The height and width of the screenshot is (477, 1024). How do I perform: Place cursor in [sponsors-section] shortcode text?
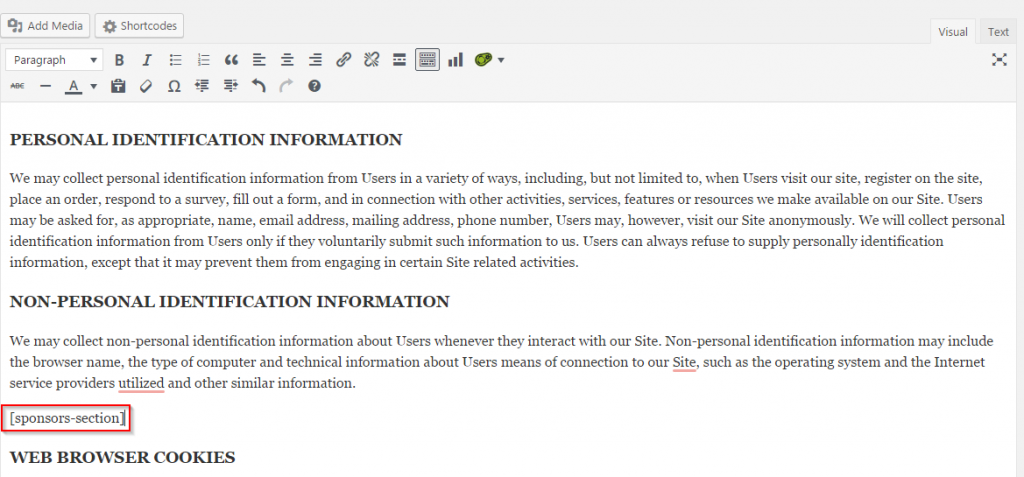pos(67,418)
